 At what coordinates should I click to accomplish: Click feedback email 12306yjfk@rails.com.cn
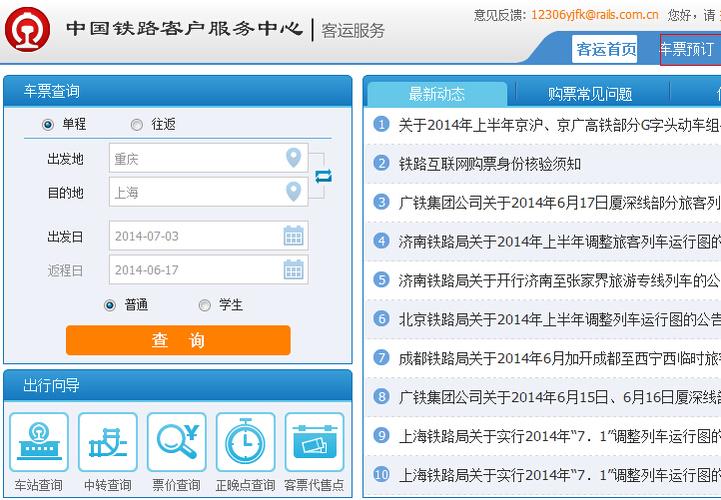(x=595, y=15)
